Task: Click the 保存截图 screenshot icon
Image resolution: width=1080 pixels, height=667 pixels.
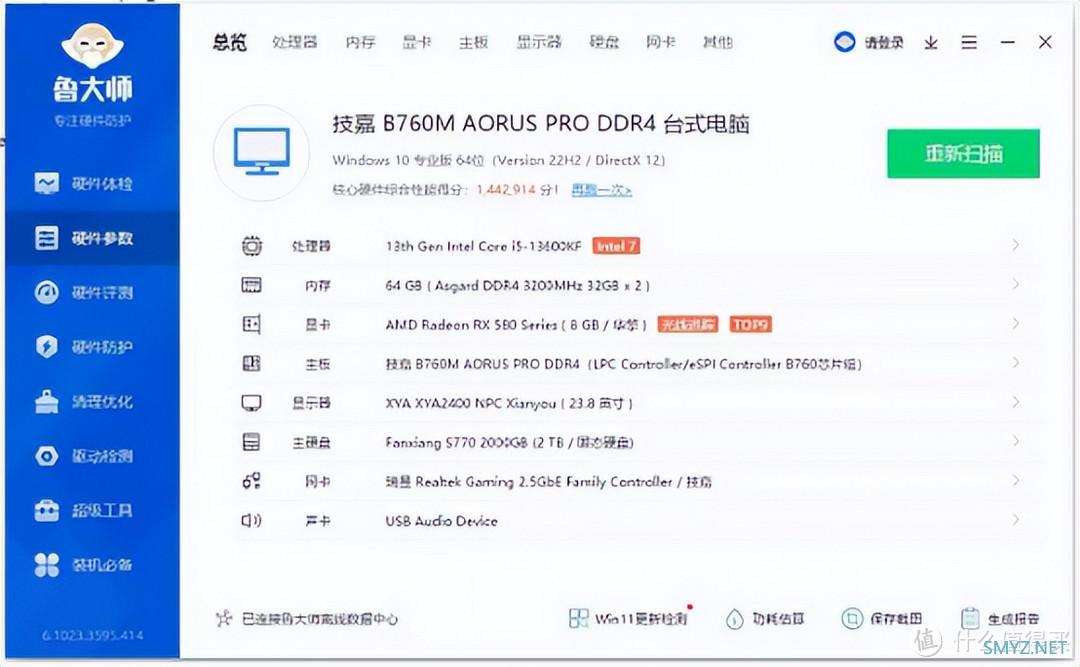Action: click(852, 618)
